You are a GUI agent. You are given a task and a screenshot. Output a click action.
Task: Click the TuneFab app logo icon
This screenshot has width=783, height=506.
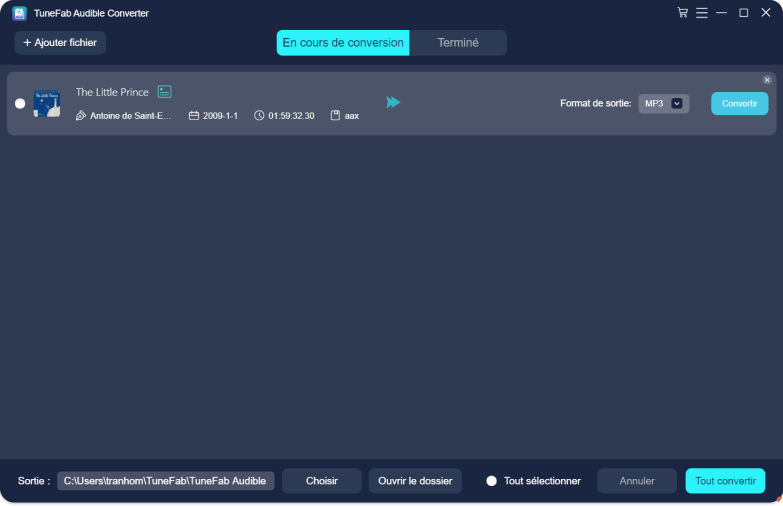click(x=19, y=13)
